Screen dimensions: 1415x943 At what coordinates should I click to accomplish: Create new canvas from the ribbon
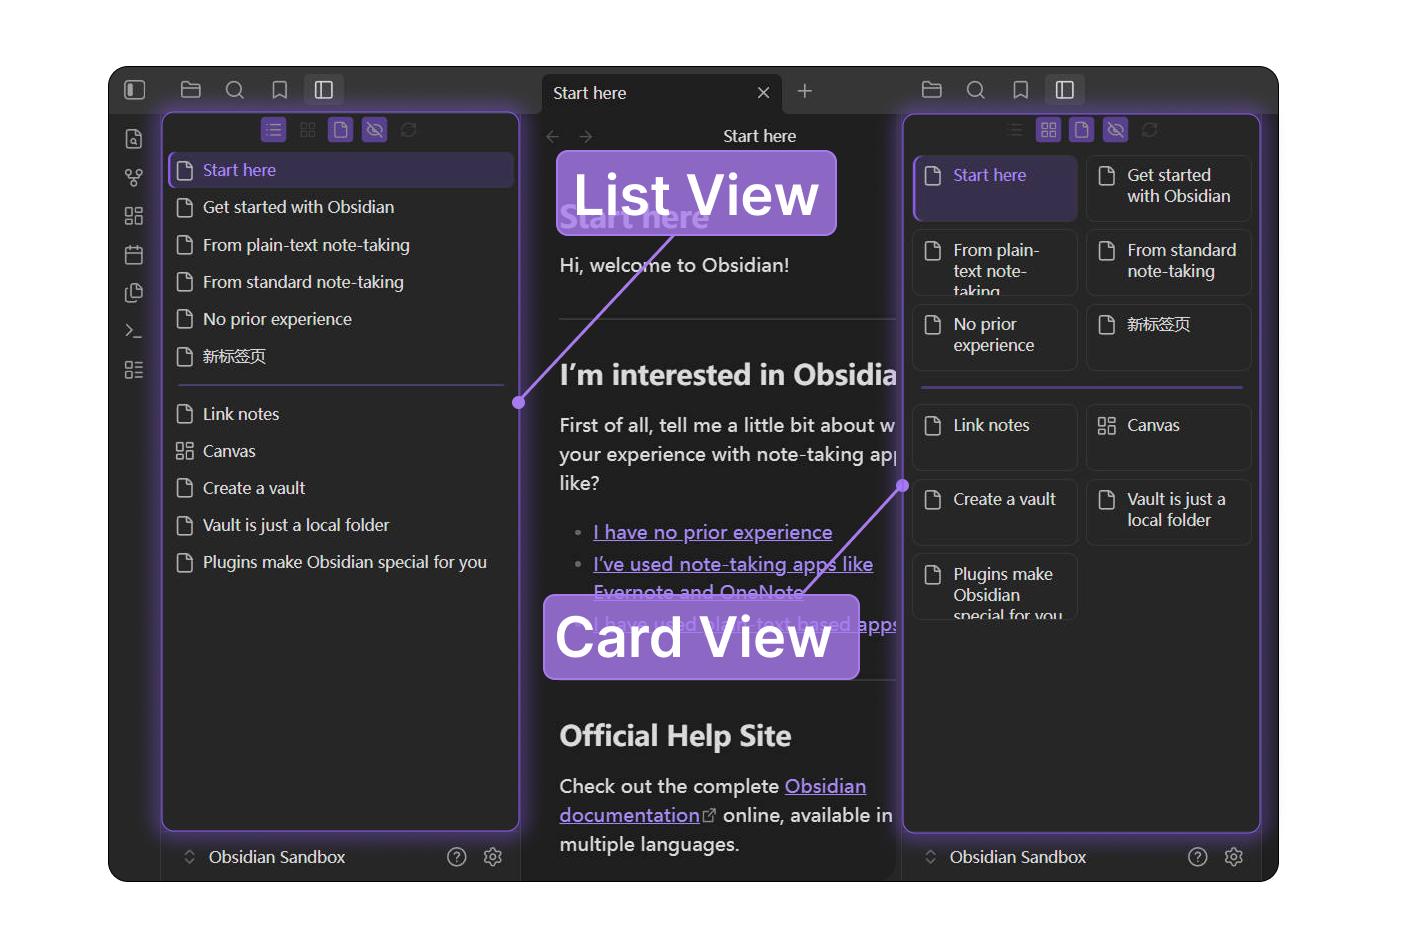tap(134, 216)
